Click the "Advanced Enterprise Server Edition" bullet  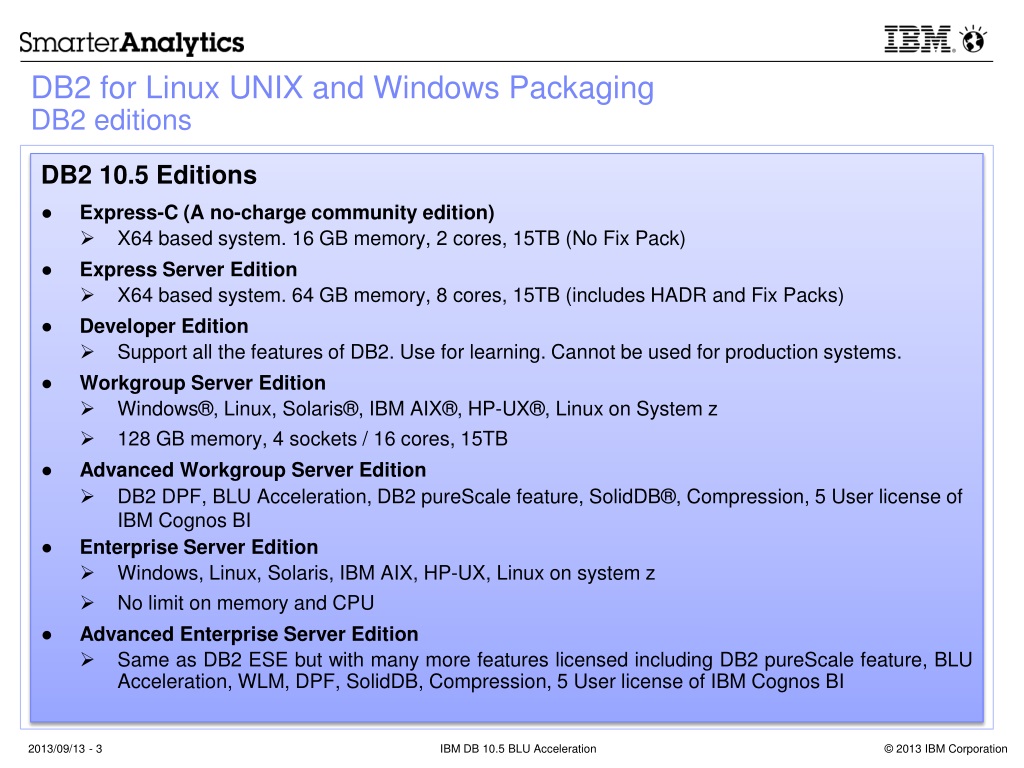pos(249,634)
